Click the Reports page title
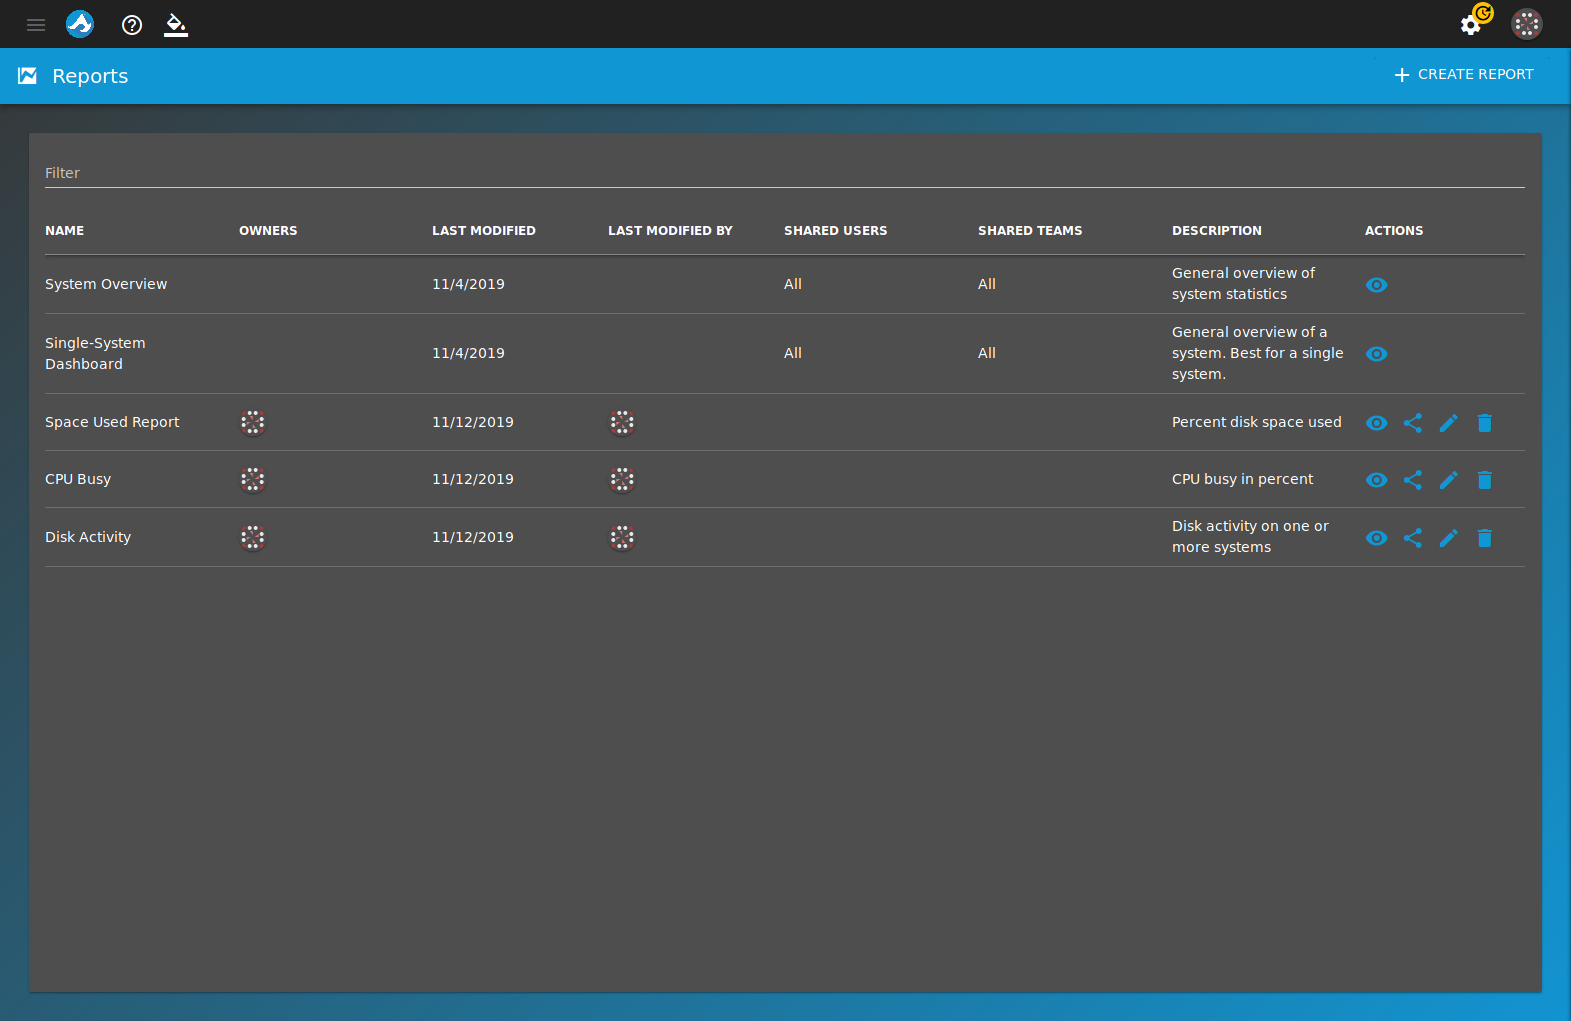This screenshot has width=1571, height=1021. 90,76
